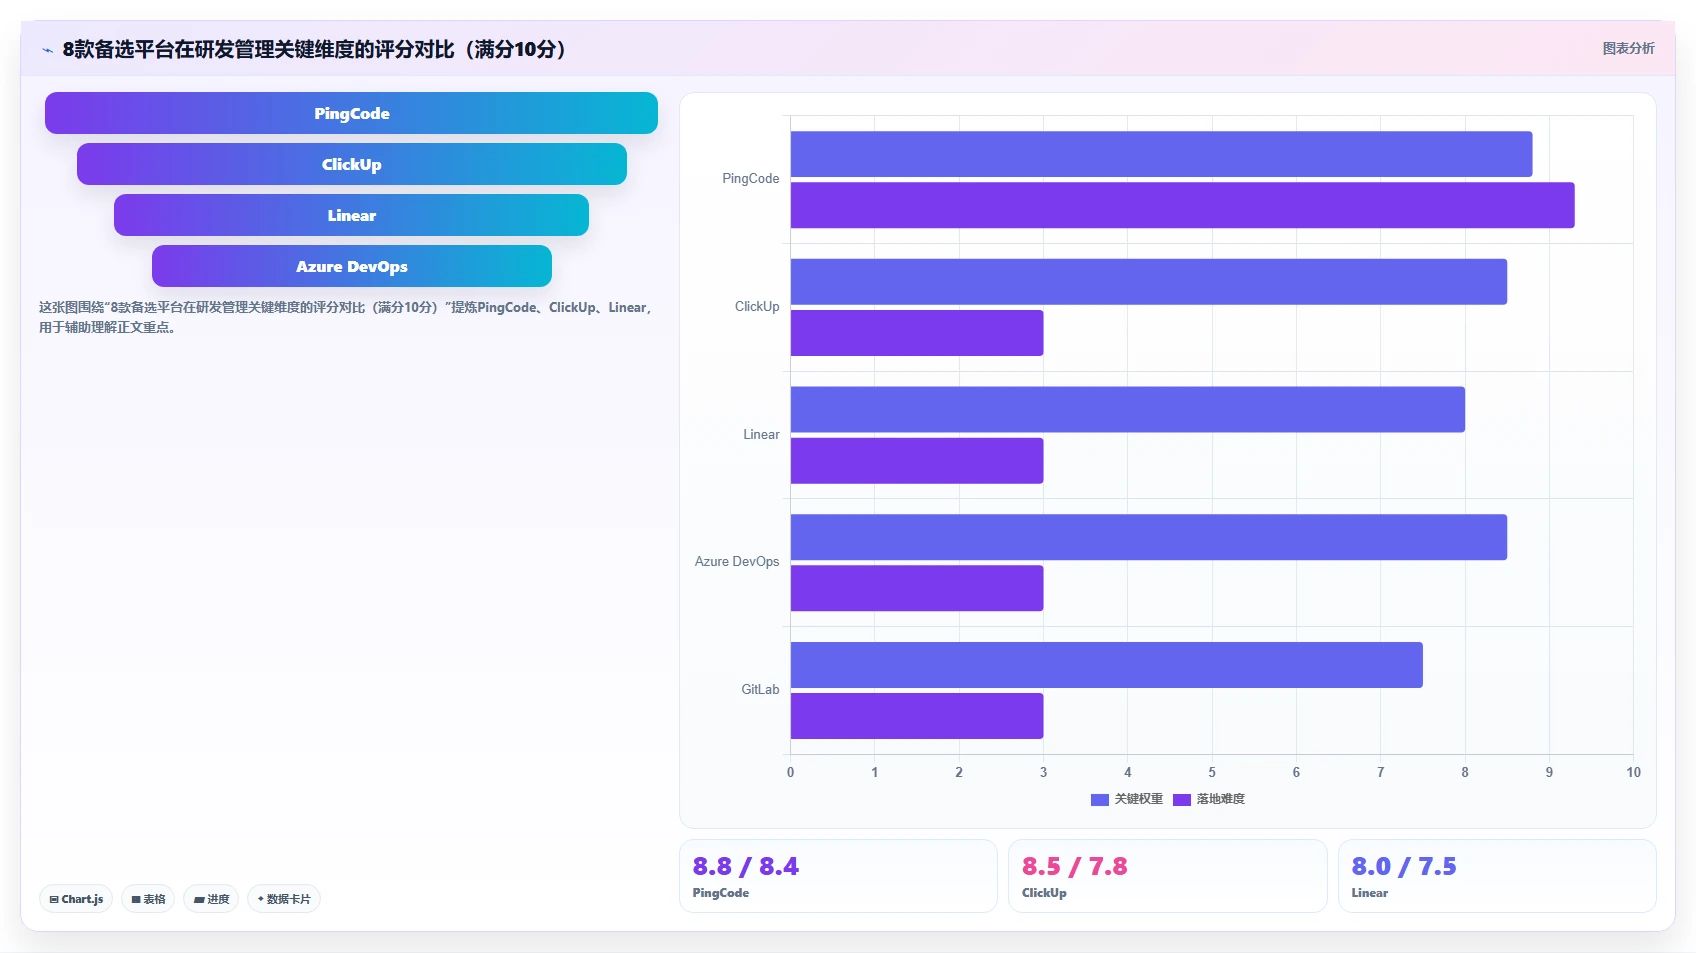Click Linear's 落地难度 bar in the chart
This screenshot has height=953, width=1696.
tap(917, 461)
